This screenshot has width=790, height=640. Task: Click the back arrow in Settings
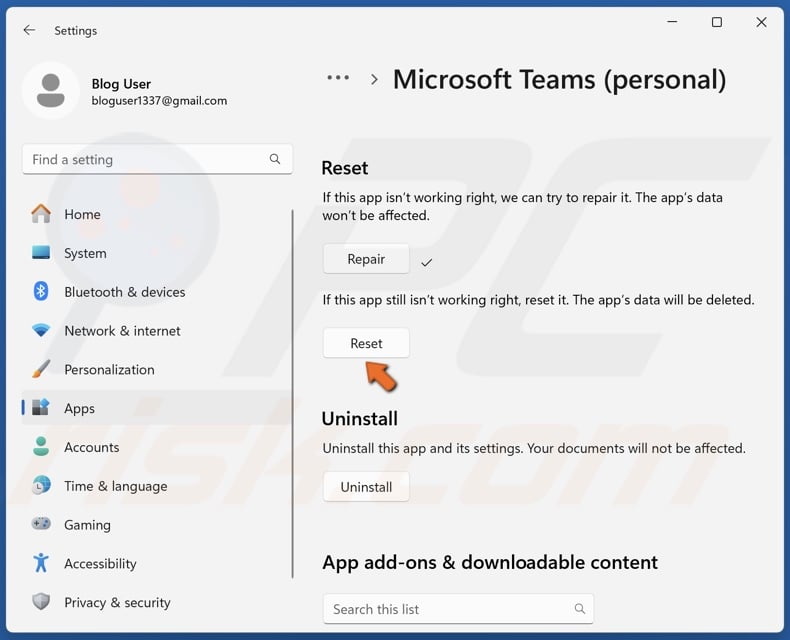[x=29, y=31]
